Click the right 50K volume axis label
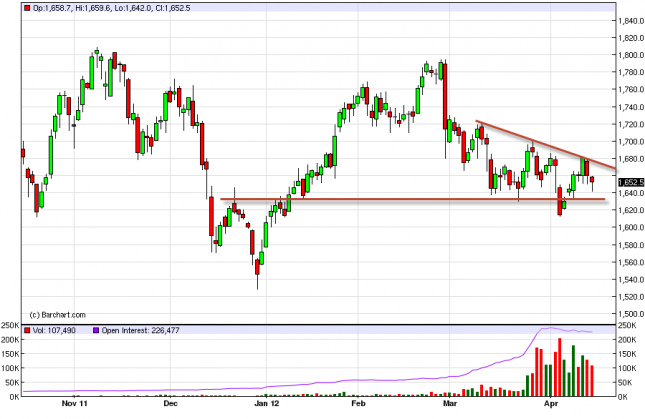The image size is (645, 419). click(626, 383)
